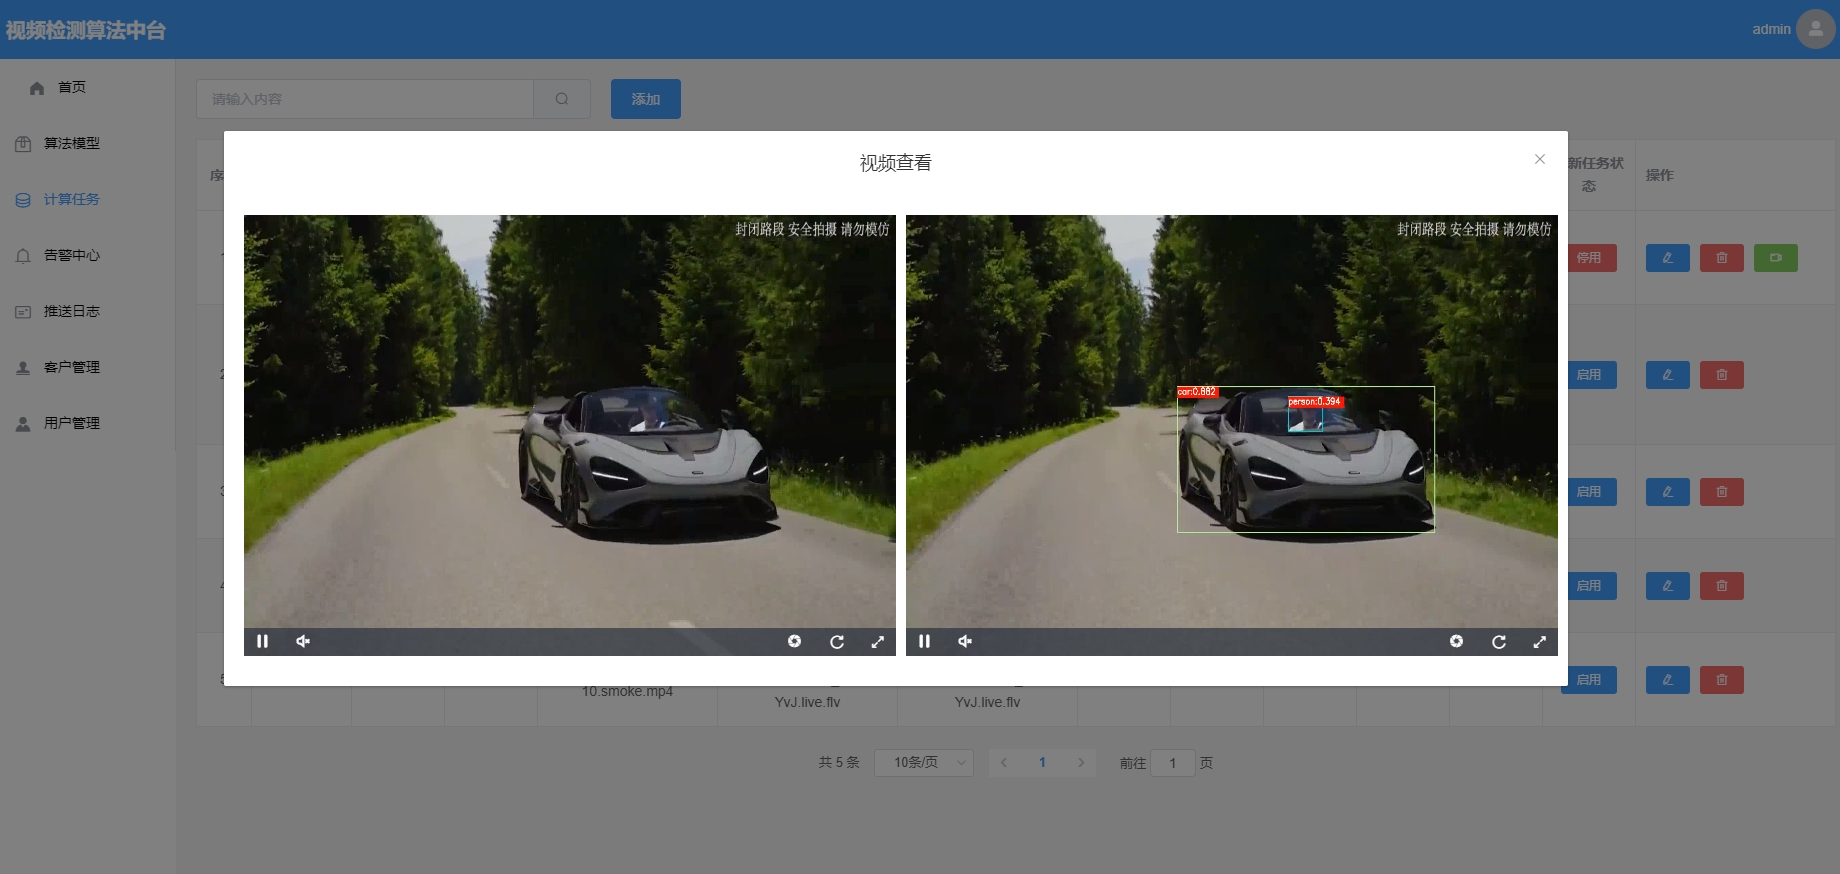Click edit icon in fifth table row

point(1668,680)
